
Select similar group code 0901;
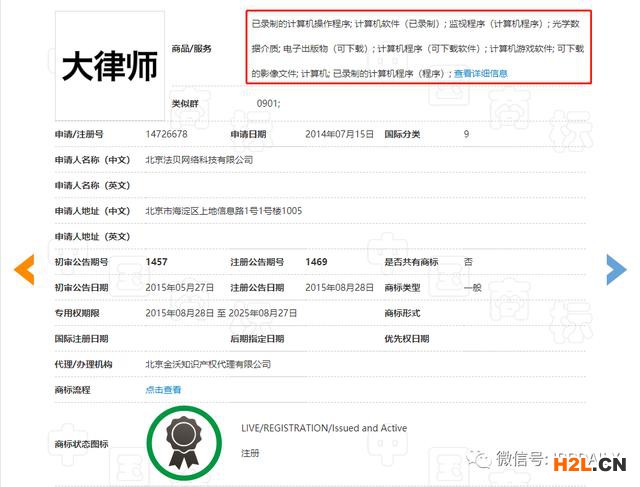coord(269,103)
